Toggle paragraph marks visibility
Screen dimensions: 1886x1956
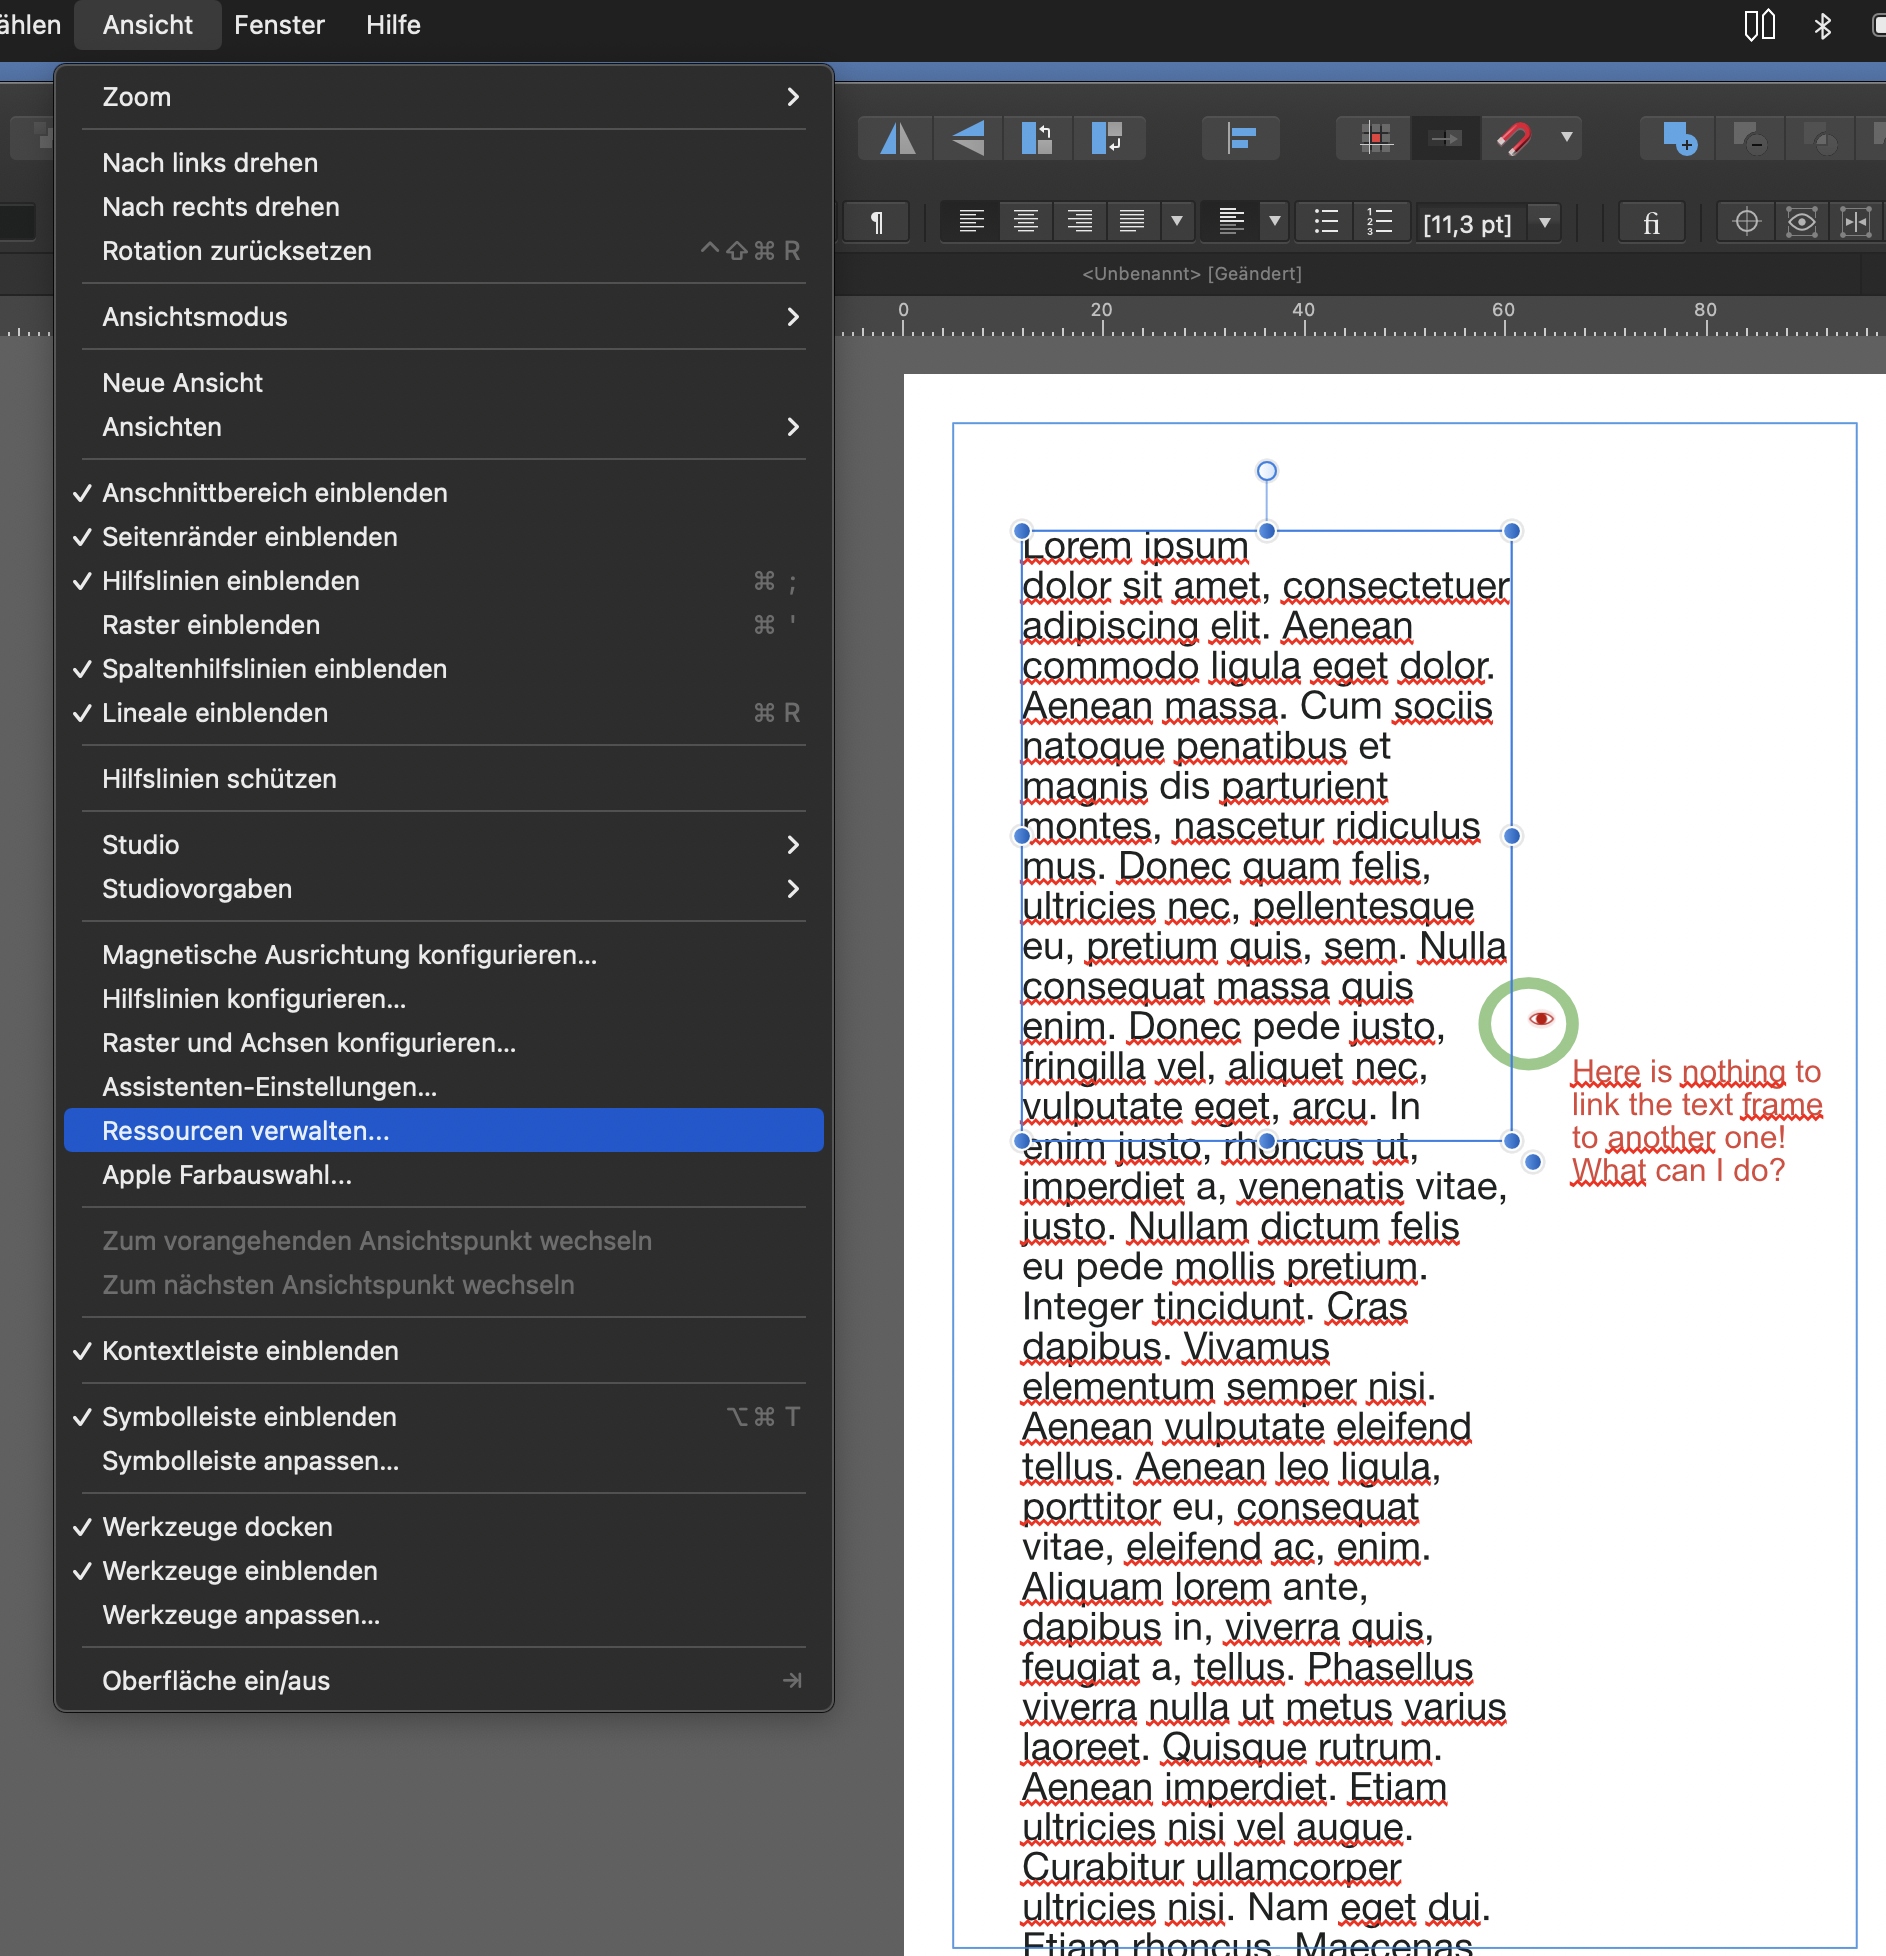(876, 222)
